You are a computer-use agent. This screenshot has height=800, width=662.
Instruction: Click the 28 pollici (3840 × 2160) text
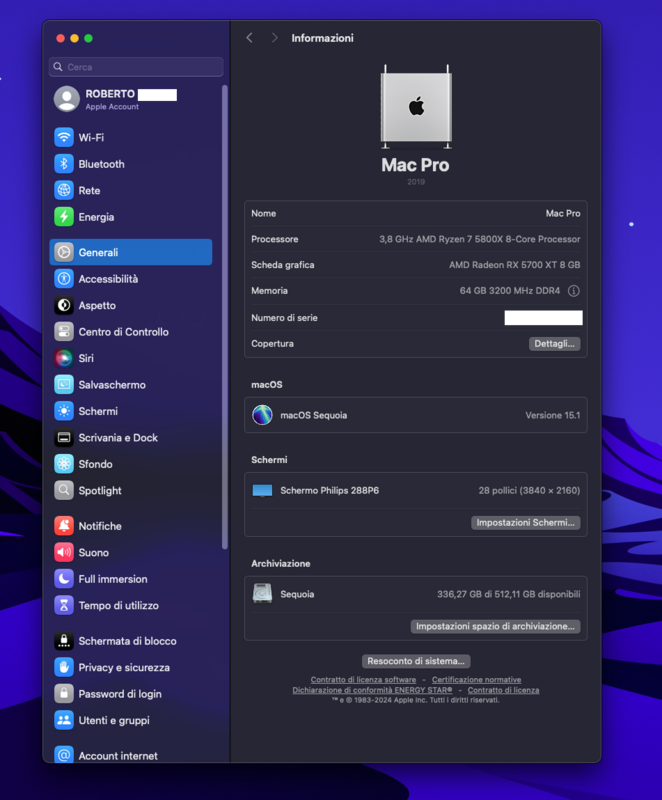529,491
